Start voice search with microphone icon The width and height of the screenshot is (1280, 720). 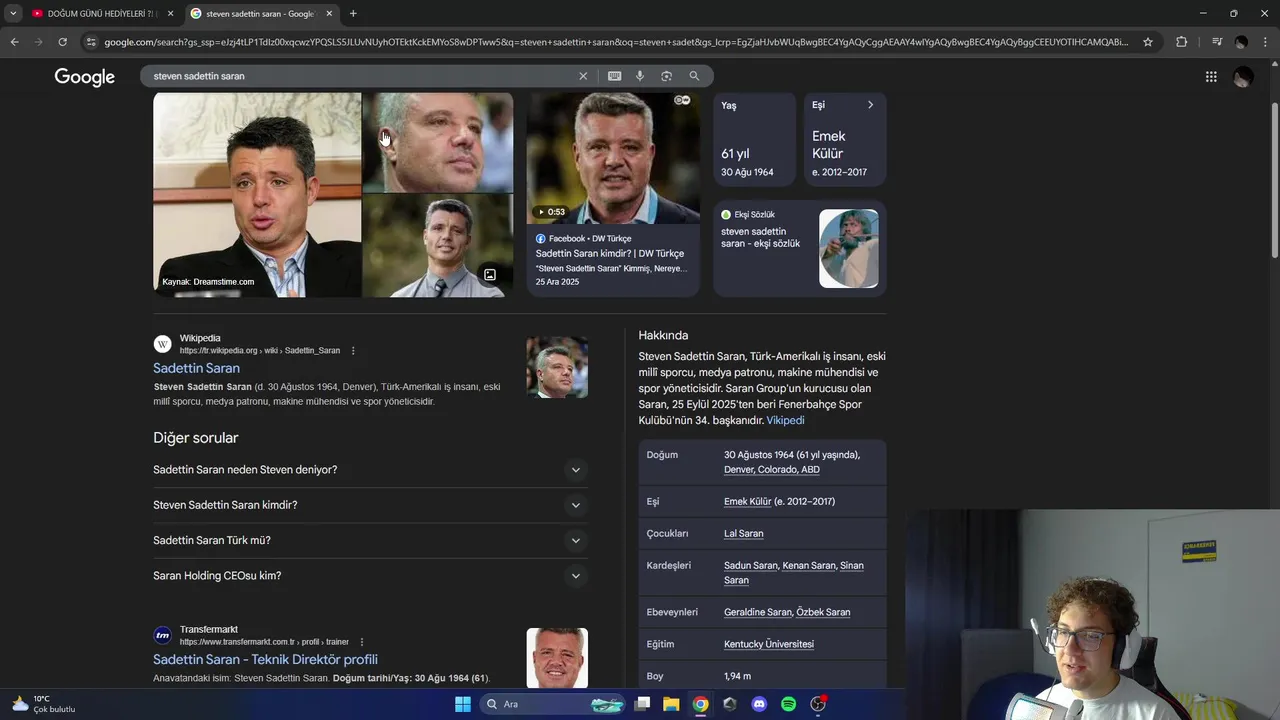(640, 76)
